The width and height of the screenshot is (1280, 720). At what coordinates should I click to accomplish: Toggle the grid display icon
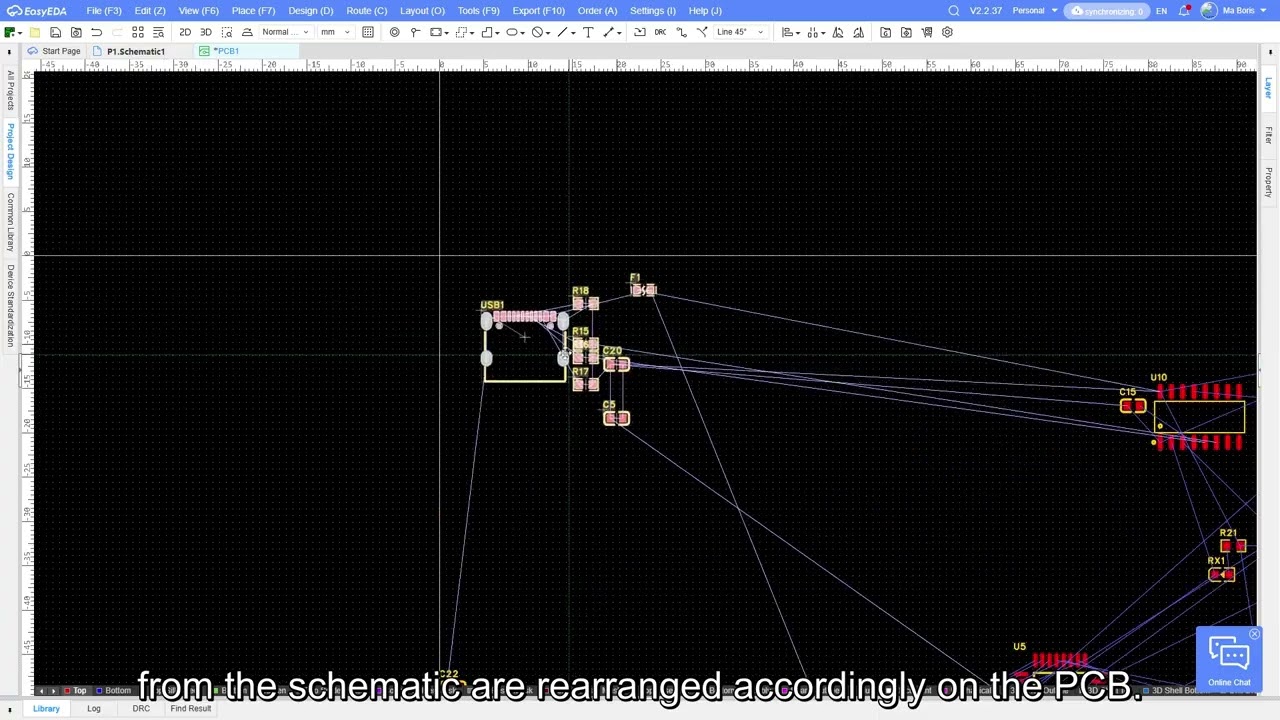368,32
